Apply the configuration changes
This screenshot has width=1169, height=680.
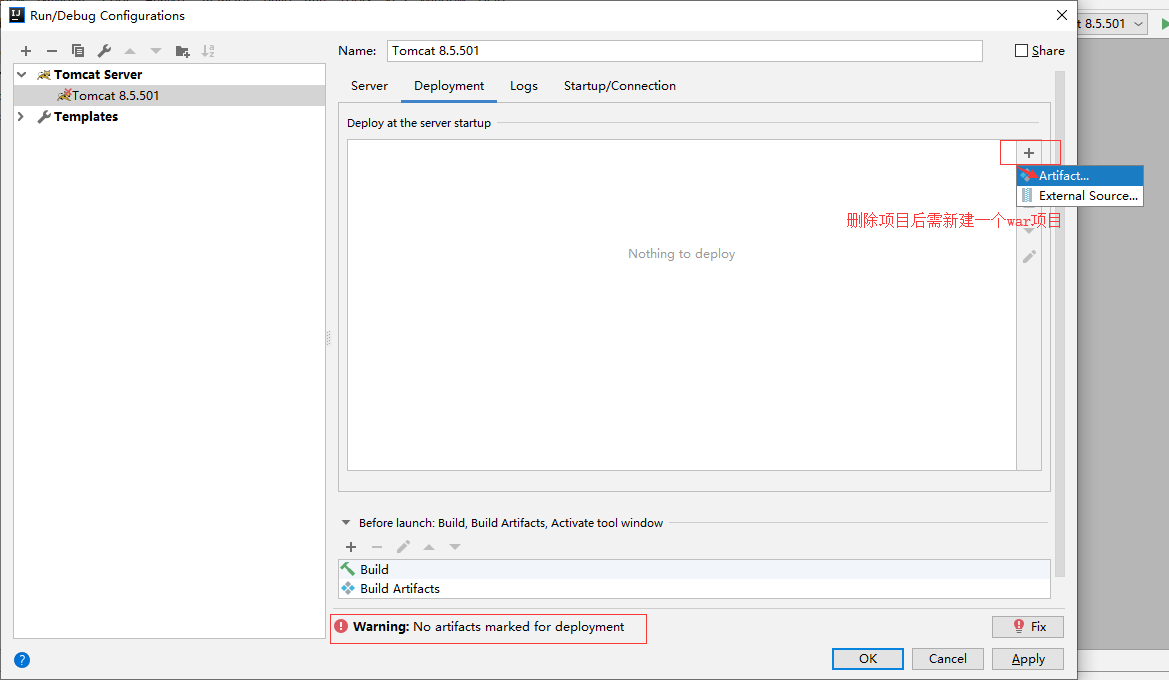[1027, 659]
